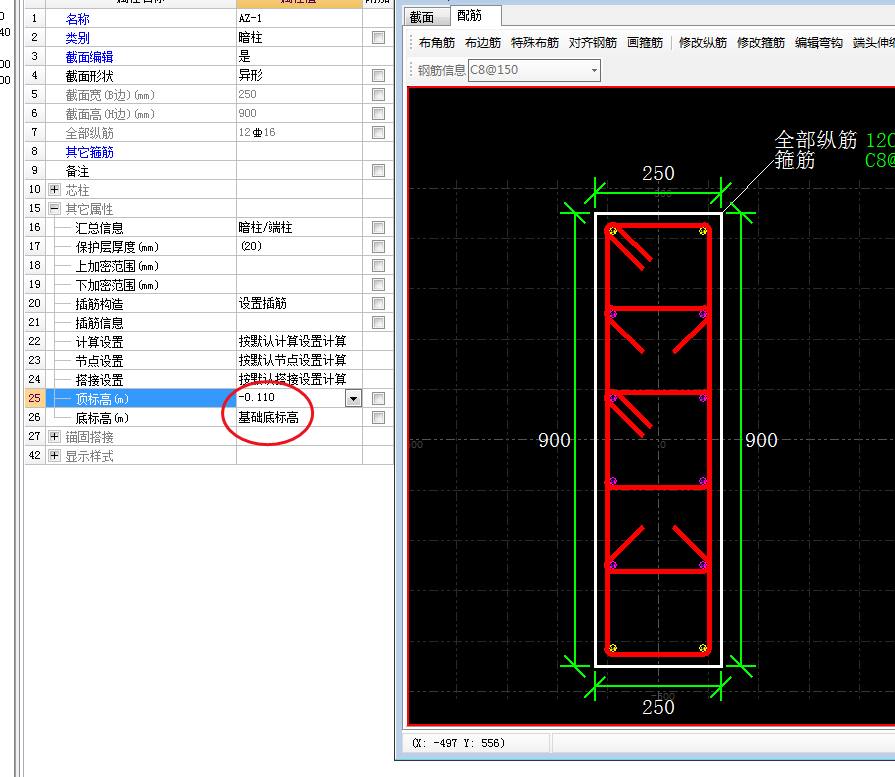The image size is (895, 777).
Task: Expand the 锚固搭接 property group
Action: point(54,437)
